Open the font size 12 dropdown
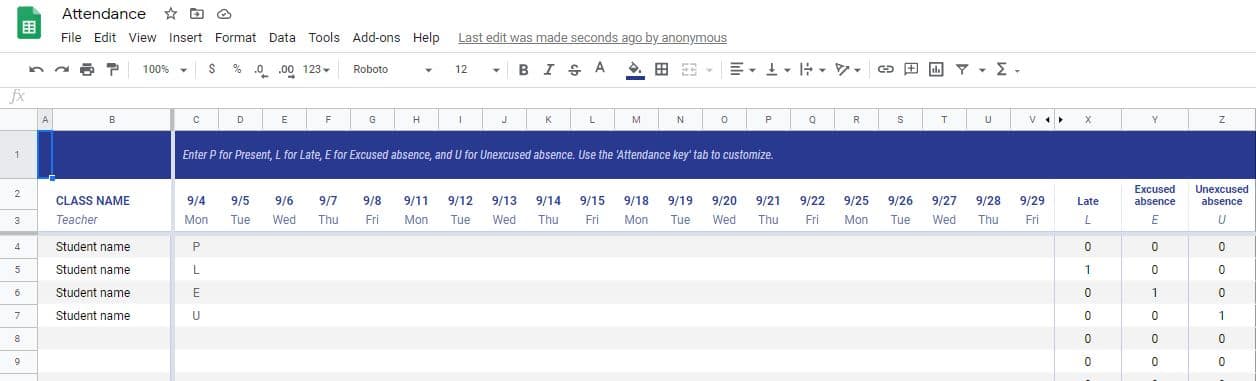The height and width of the screenshot is (381, 1256). (477, 69)
